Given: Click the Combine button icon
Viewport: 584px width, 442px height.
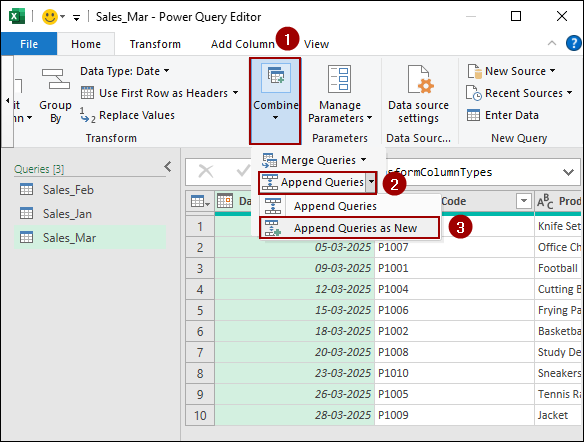Looking at the screenshot, I should (276, 77).
